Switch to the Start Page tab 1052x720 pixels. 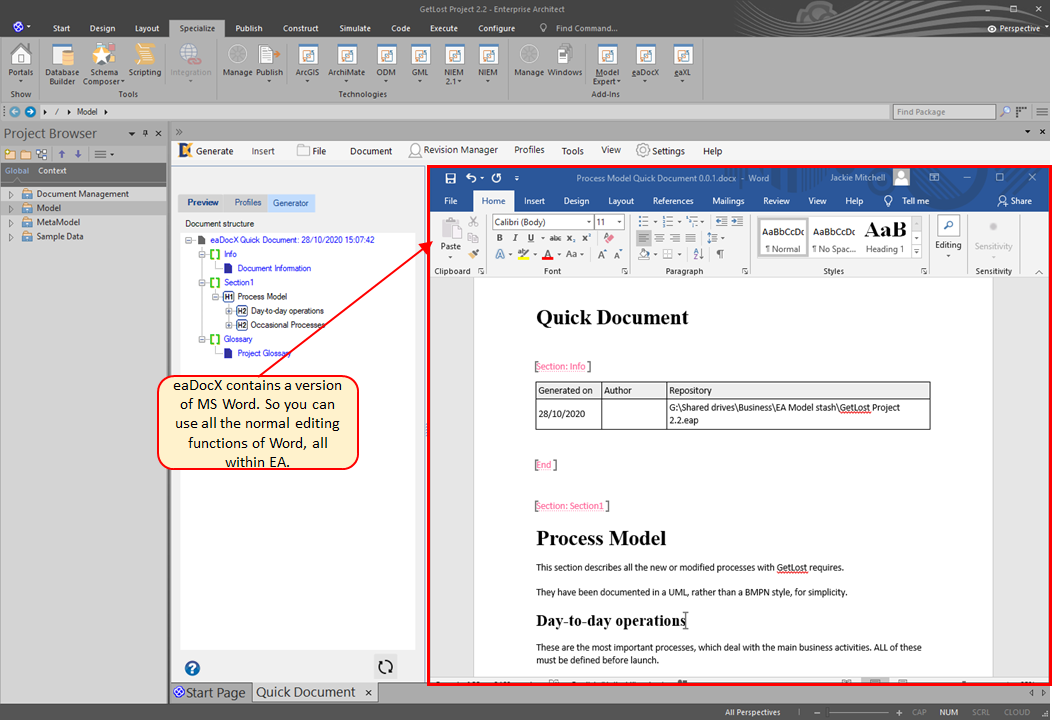[x=210, y=692]
